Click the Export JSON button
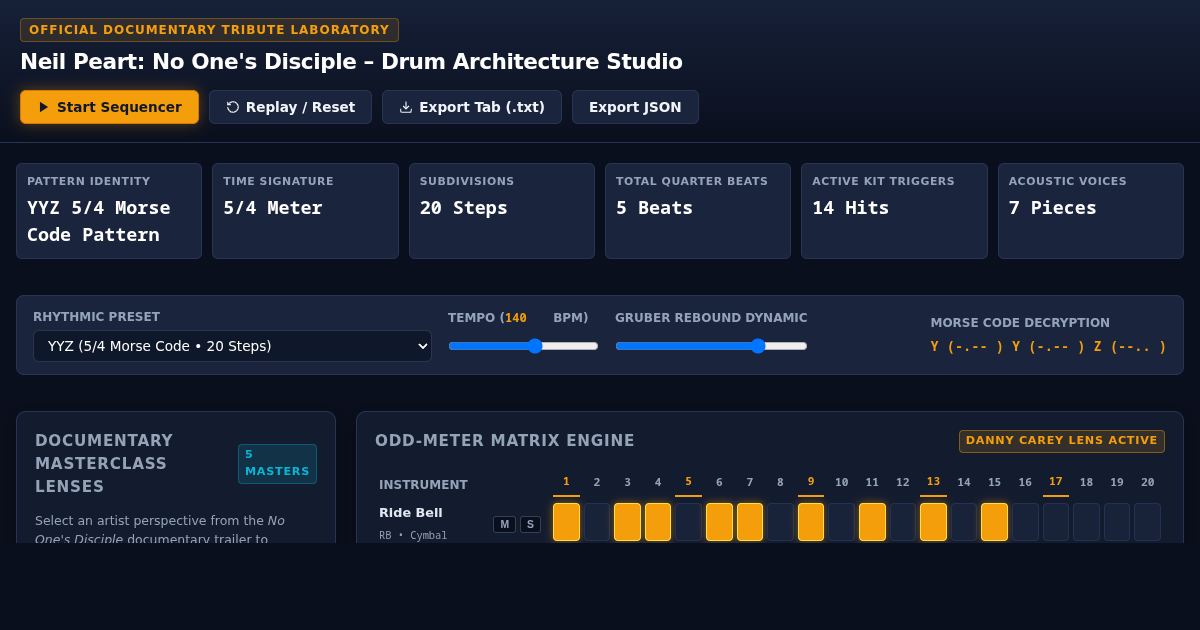The image size is (1200, 630). tap(635, 107)
